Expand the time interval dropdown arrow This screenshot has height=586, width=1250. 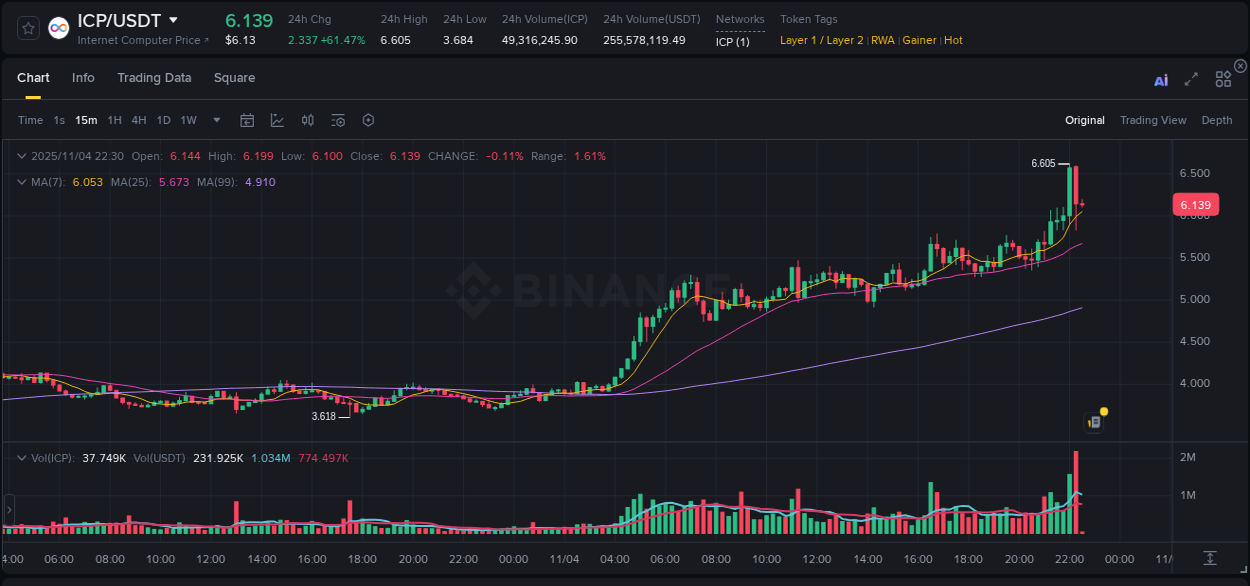[214, 120]
